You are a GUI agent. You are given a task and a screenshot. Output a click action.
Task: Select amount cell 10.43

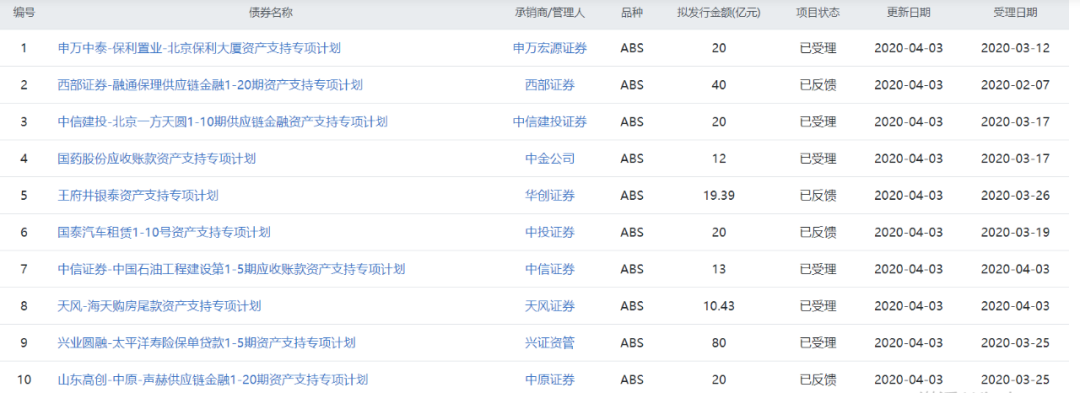[x=719, y=306]
